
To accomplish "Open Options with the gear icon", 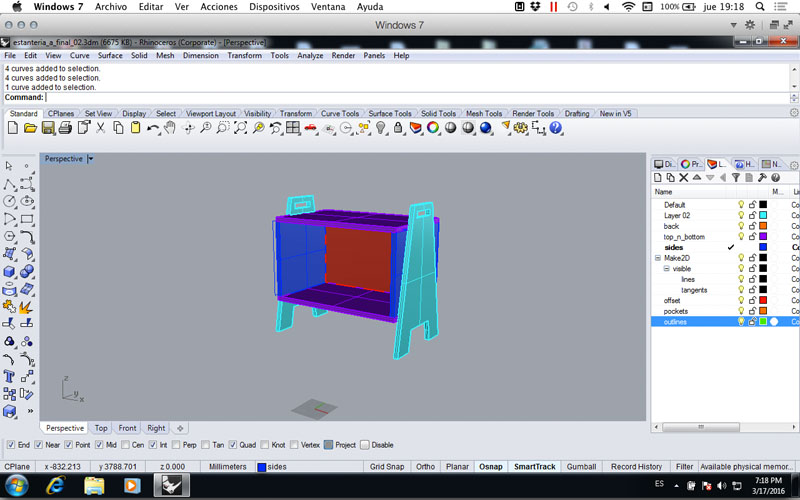I will pos(521,128).
